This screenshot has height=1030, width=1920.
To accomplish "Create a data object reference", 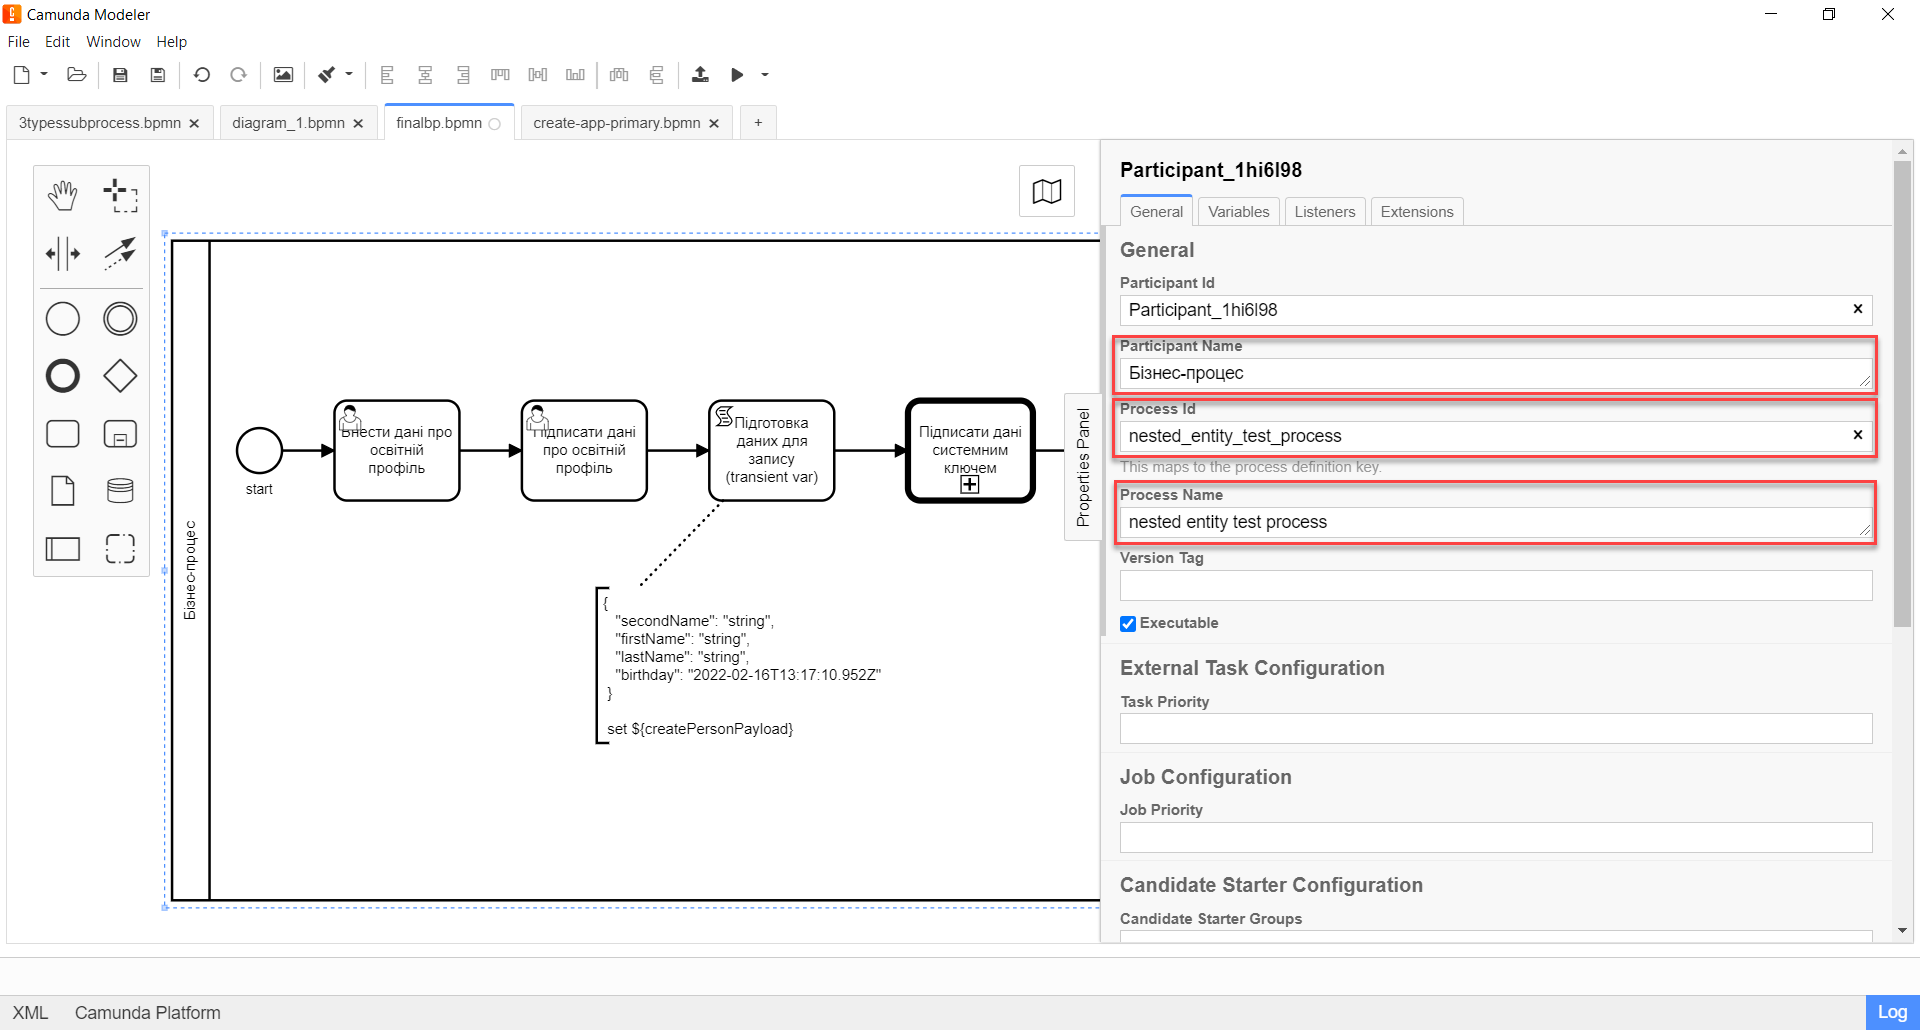I will click(63, 491).
